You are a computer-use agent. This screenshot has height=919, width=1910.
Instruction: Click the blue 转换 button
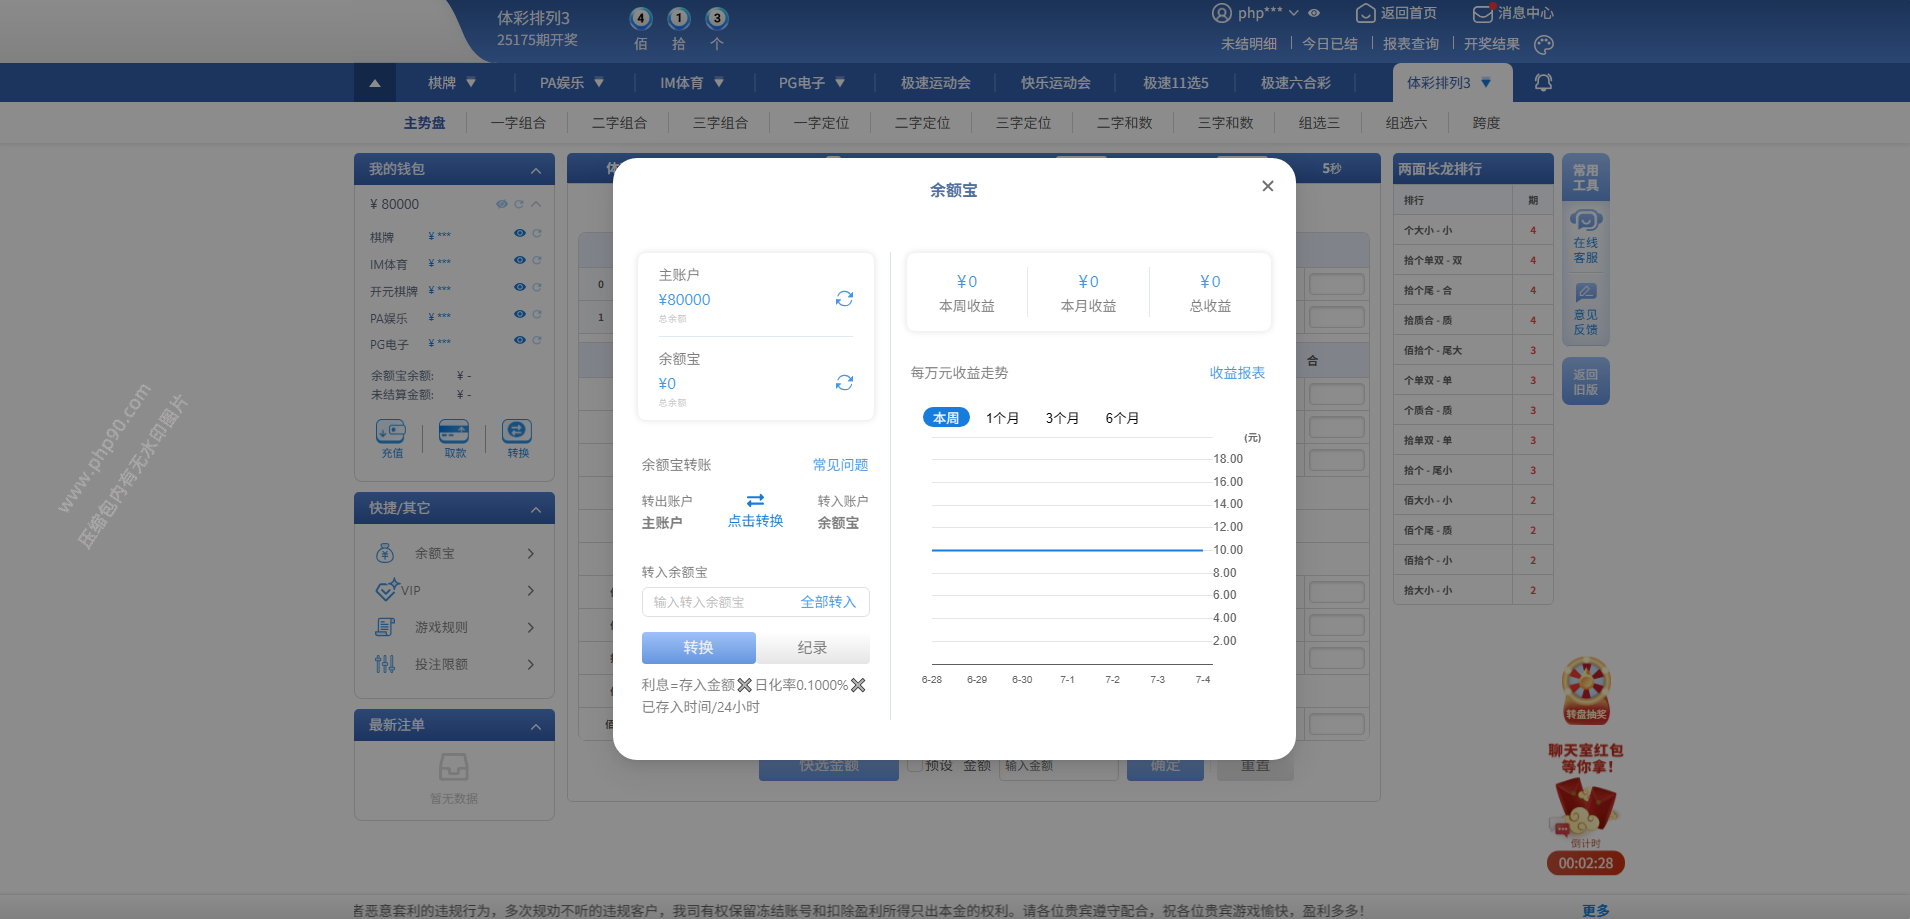(698, 648)
